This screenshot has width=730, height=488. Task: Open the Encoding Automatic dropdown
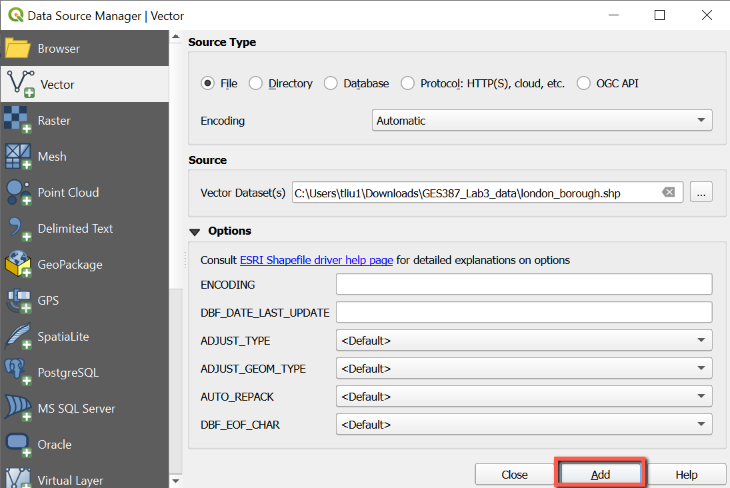[x=541, y=121]
